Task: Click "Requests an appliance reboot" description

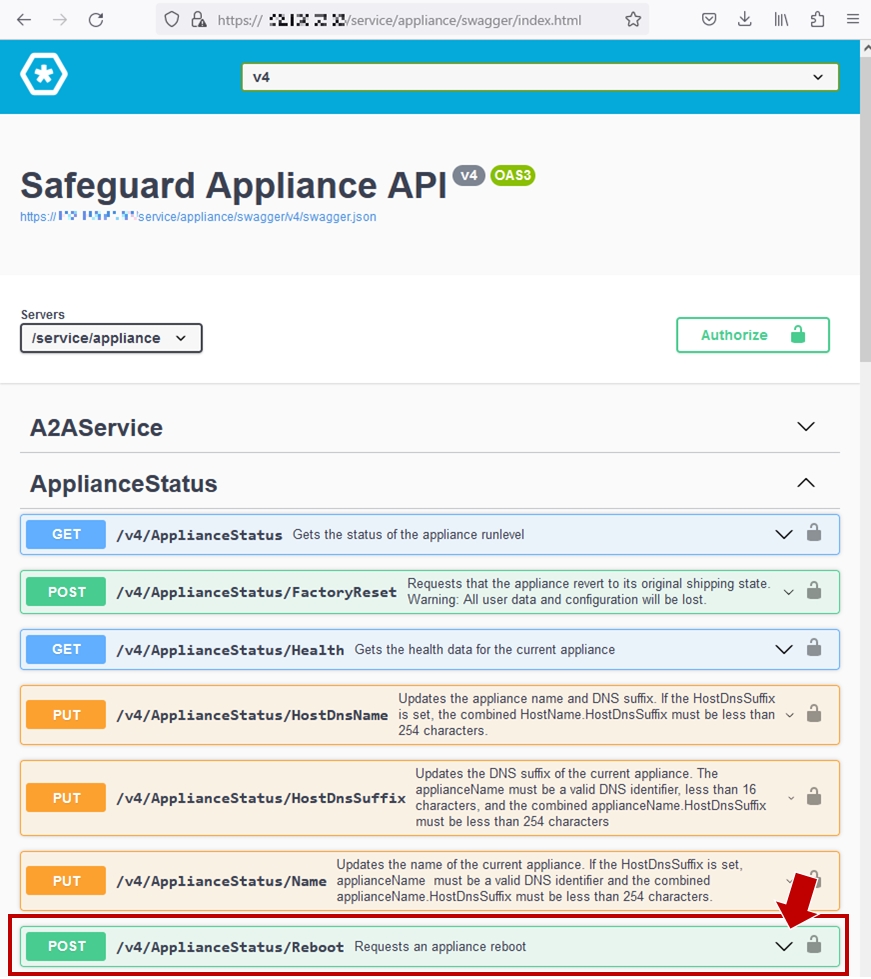Action: tap(440, 947)
